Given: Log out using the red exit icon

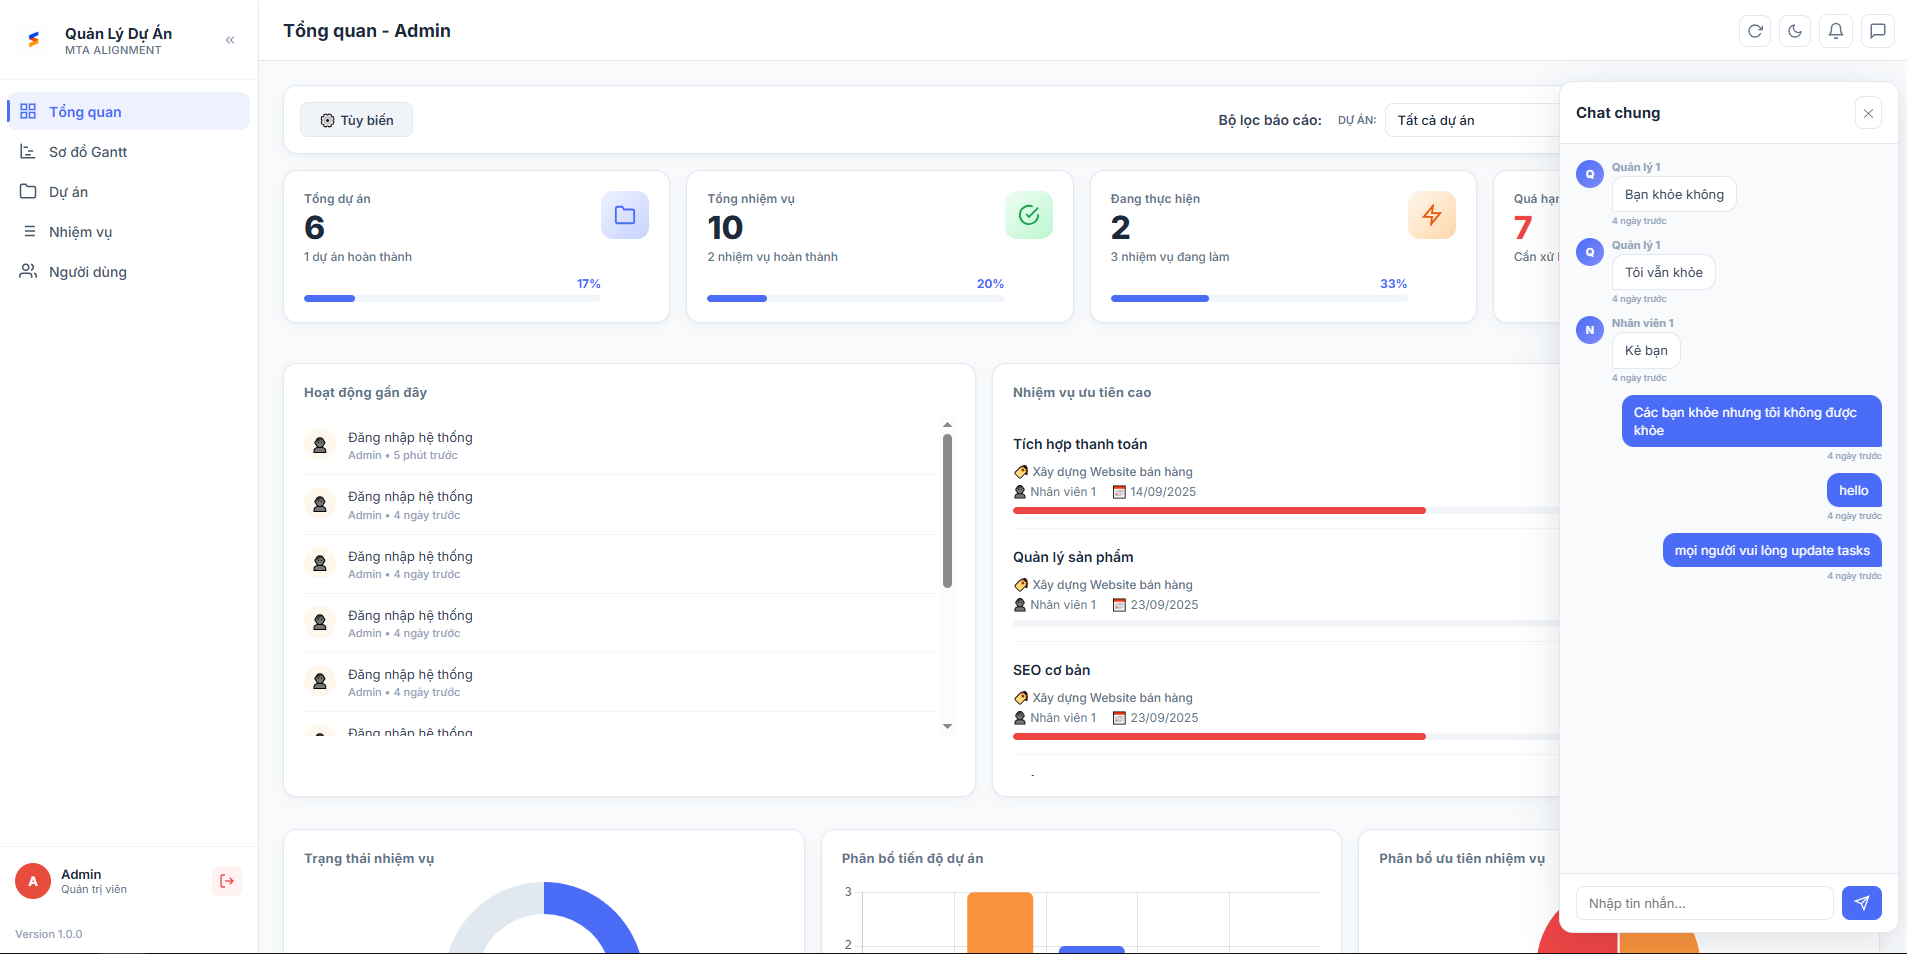Looking at the screenshot, I should 227,881.
